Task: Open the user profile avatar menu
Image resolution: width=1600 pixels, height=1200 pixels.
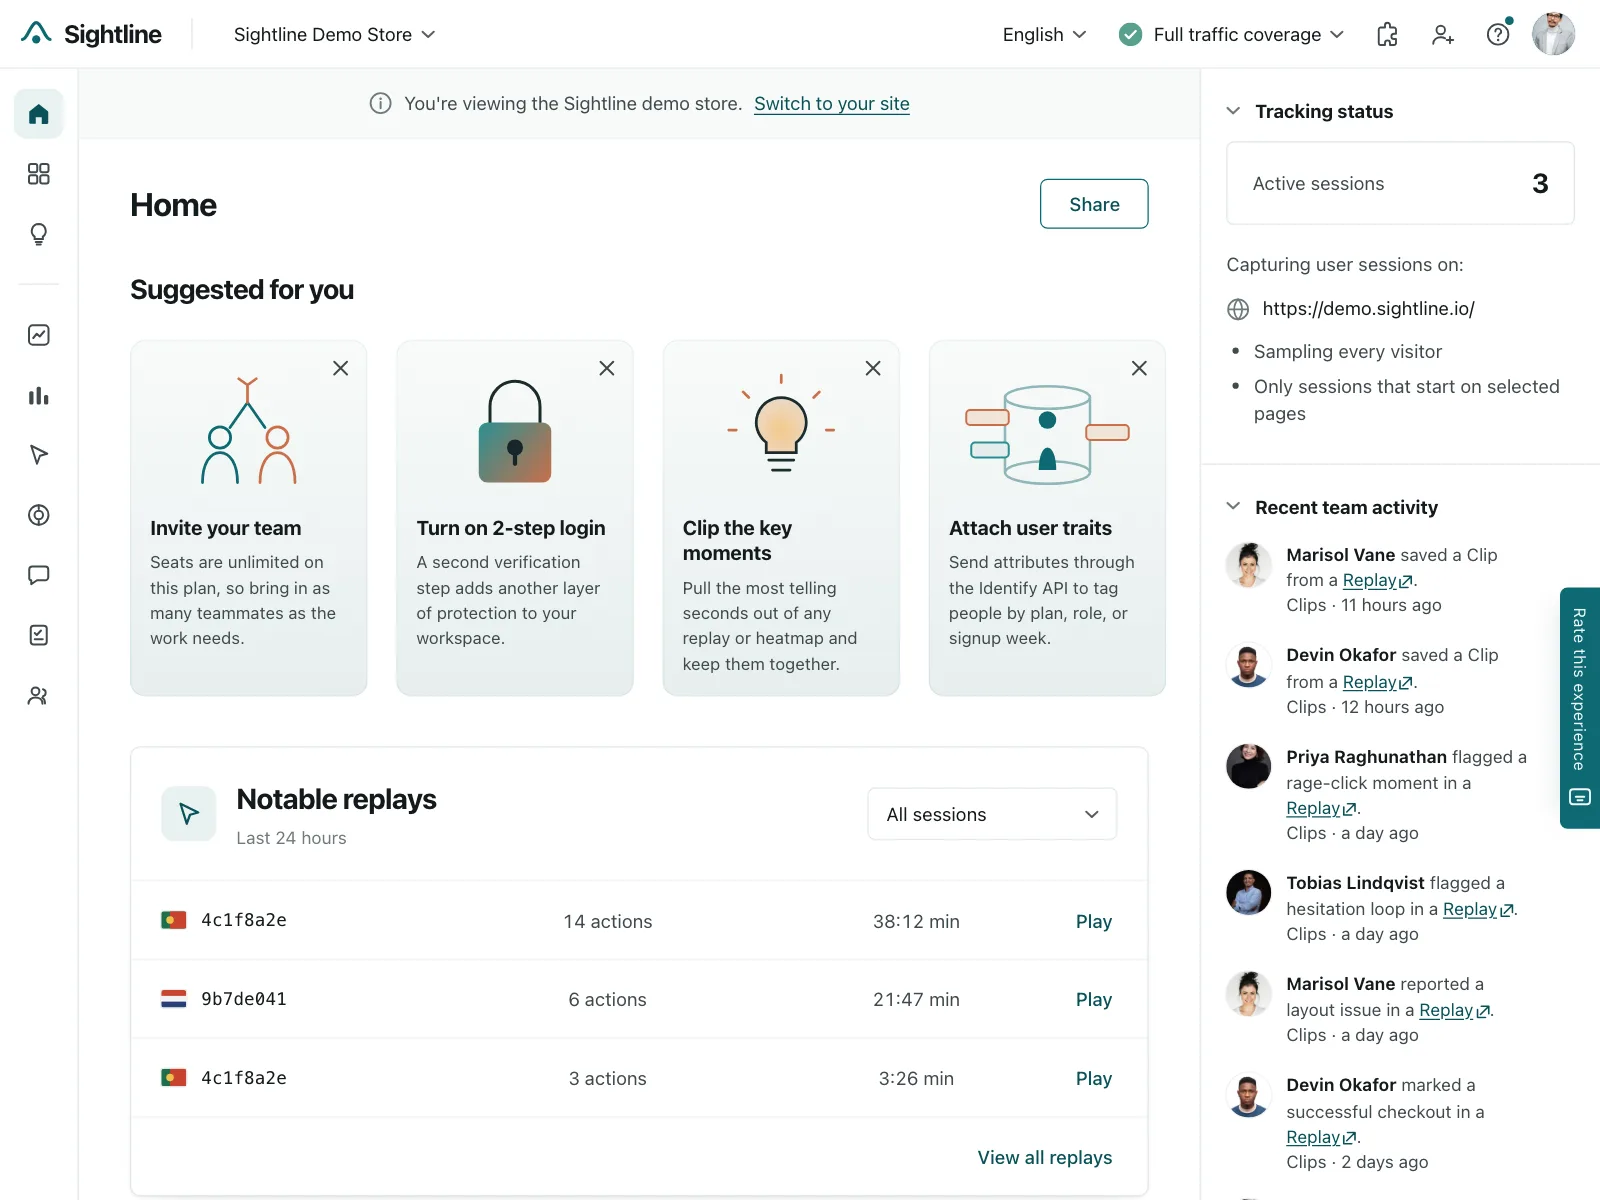Action: 1553,34
